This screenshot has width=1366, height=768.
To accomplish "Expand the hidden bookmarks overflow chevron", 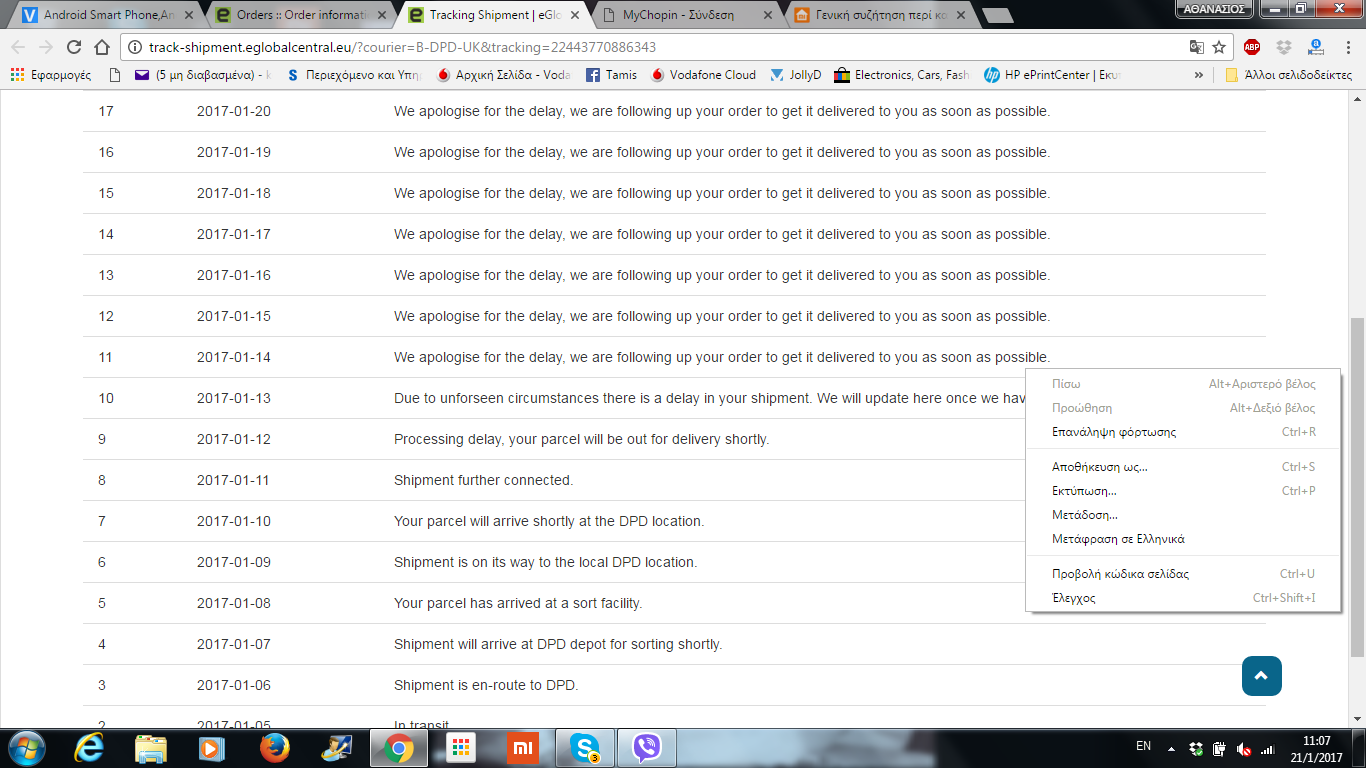I will pyautogui.click(x=1199, y=75).
